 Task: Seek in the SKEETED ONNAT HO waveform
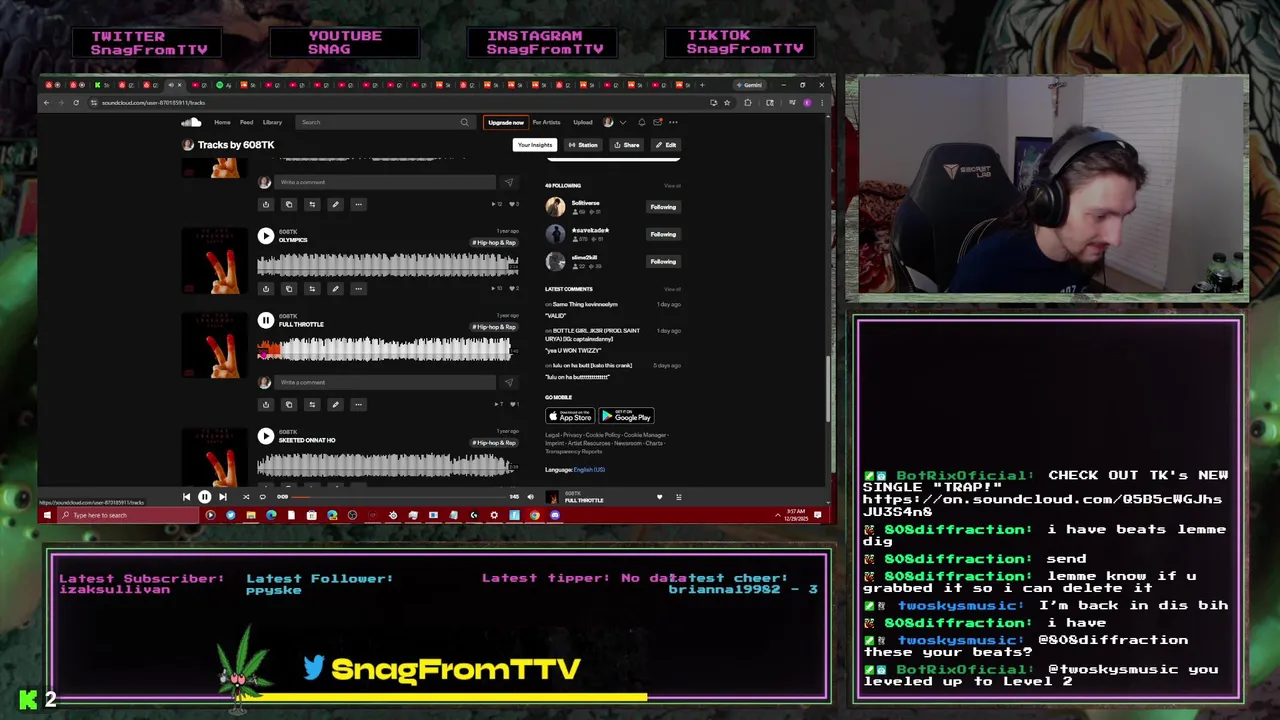[x=388, y=465]
